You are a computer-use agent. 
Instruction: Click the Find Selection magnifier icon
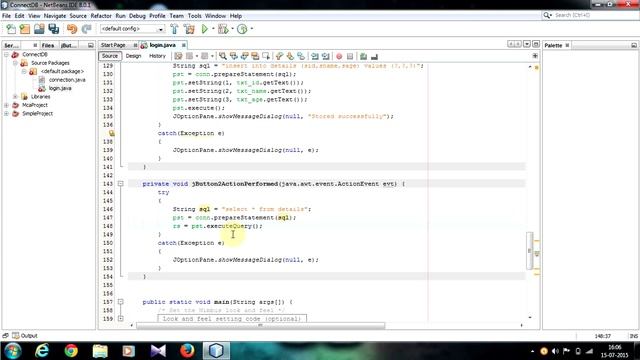tap(222, 56)
